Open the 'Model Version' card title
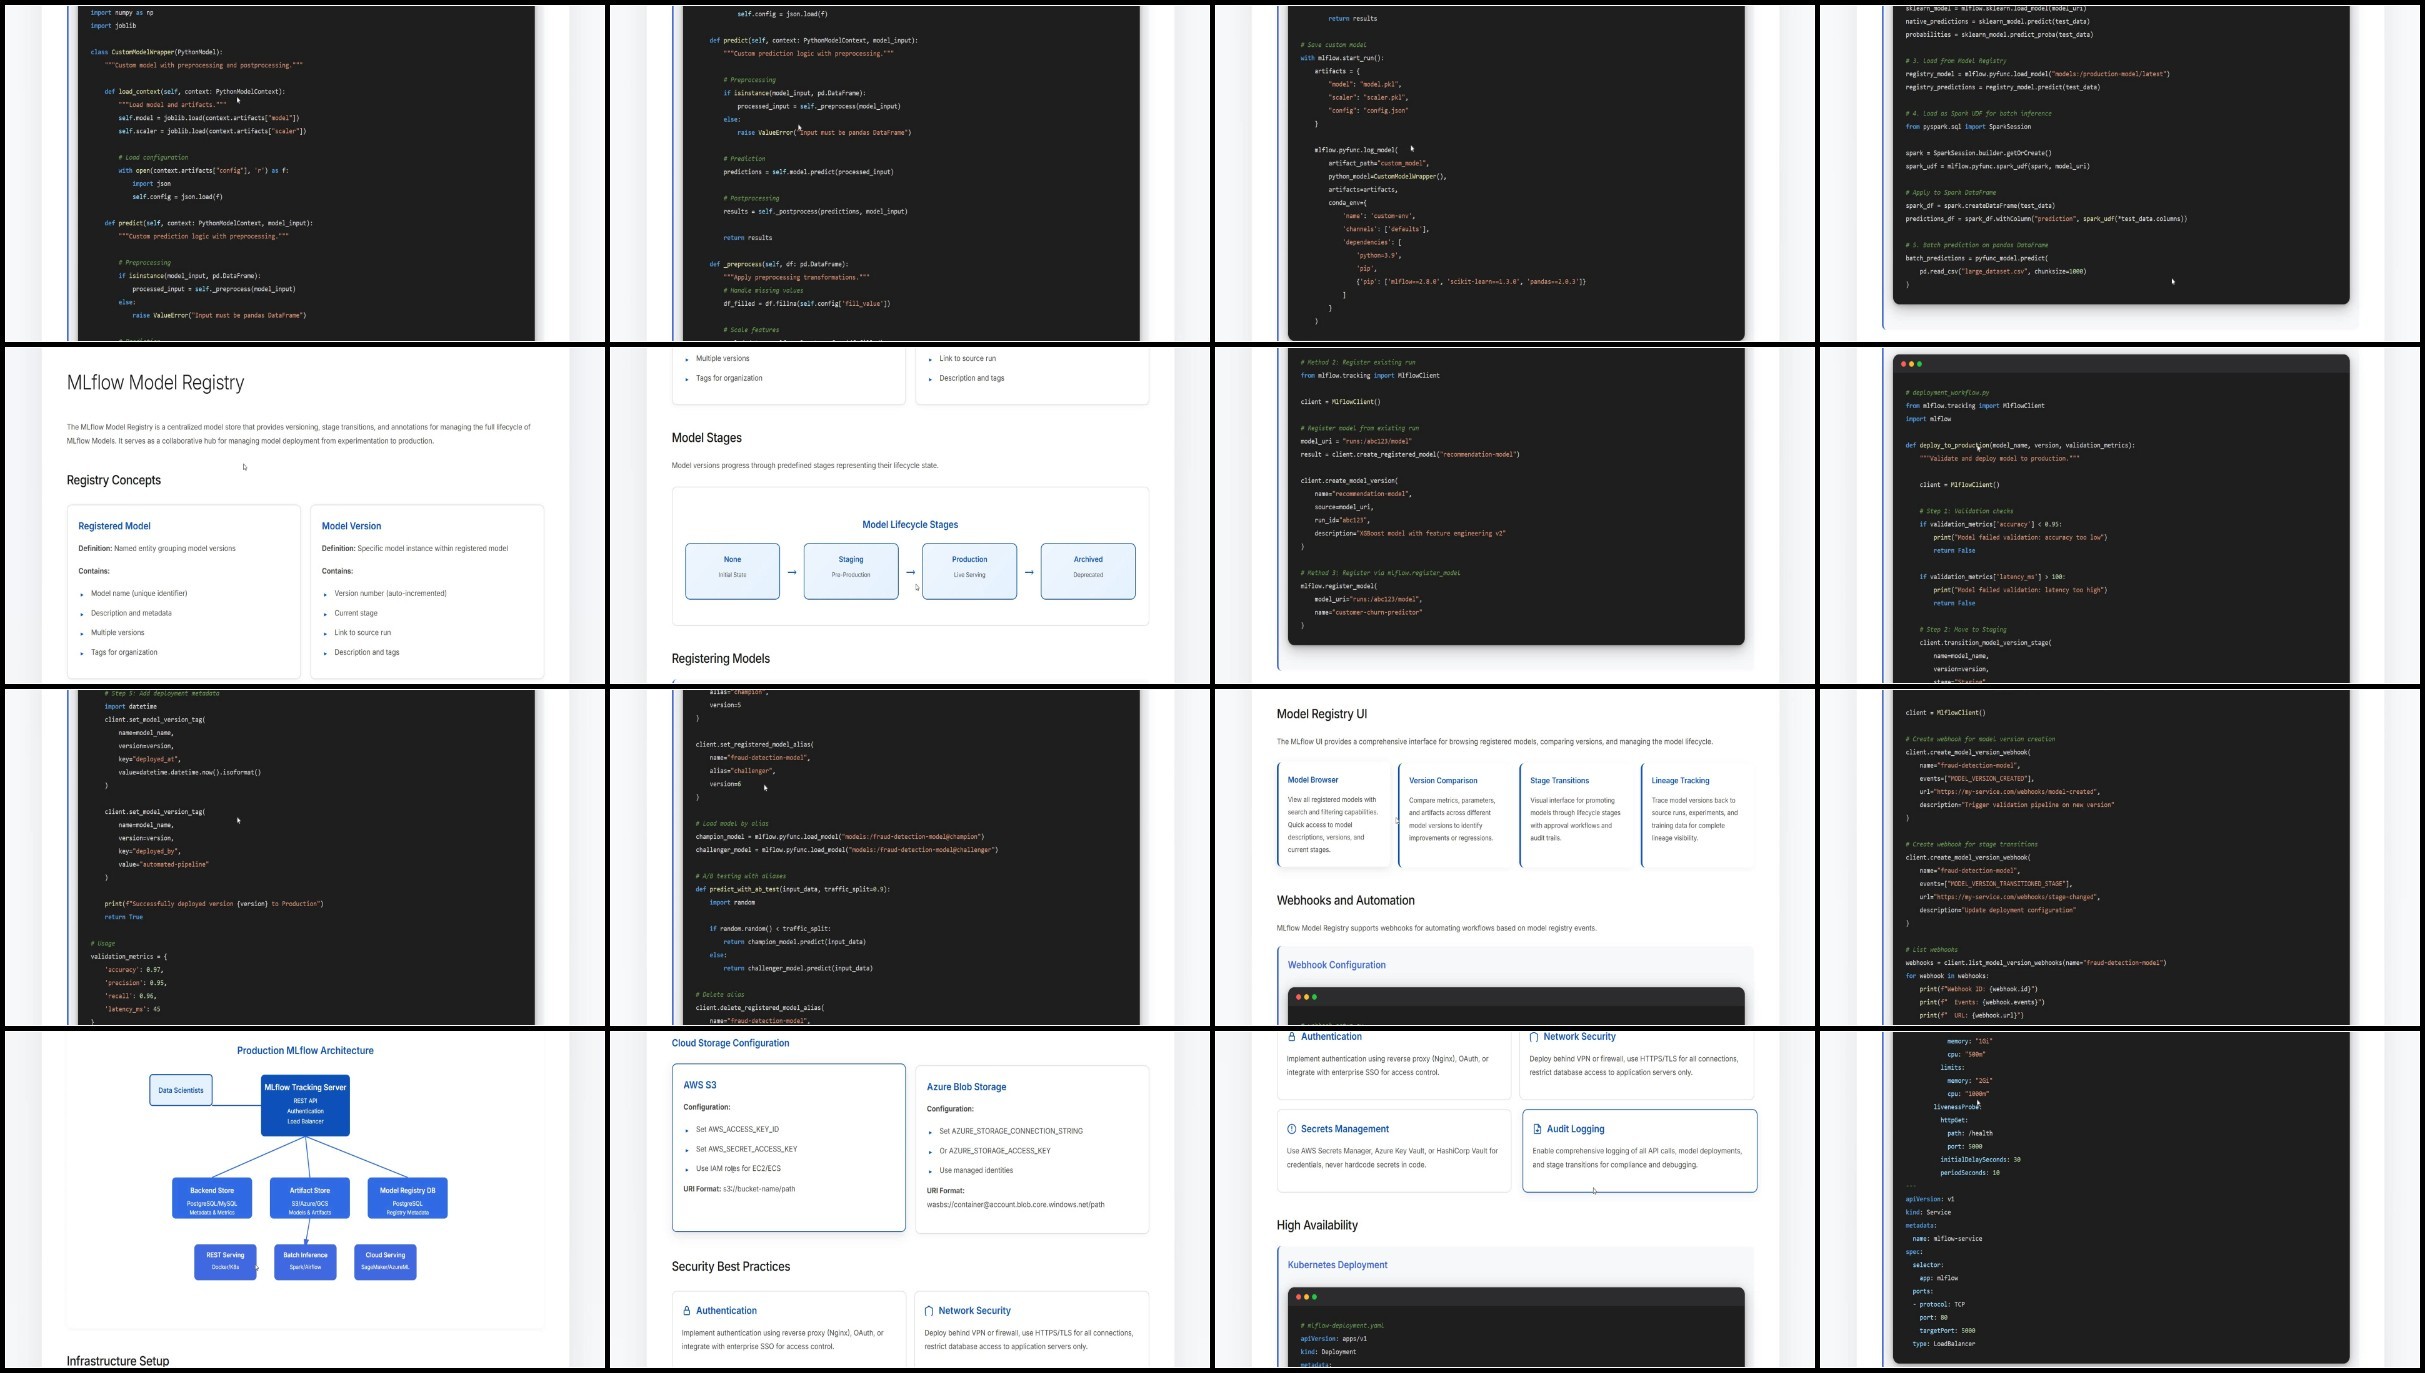 (x=351, y=526)
